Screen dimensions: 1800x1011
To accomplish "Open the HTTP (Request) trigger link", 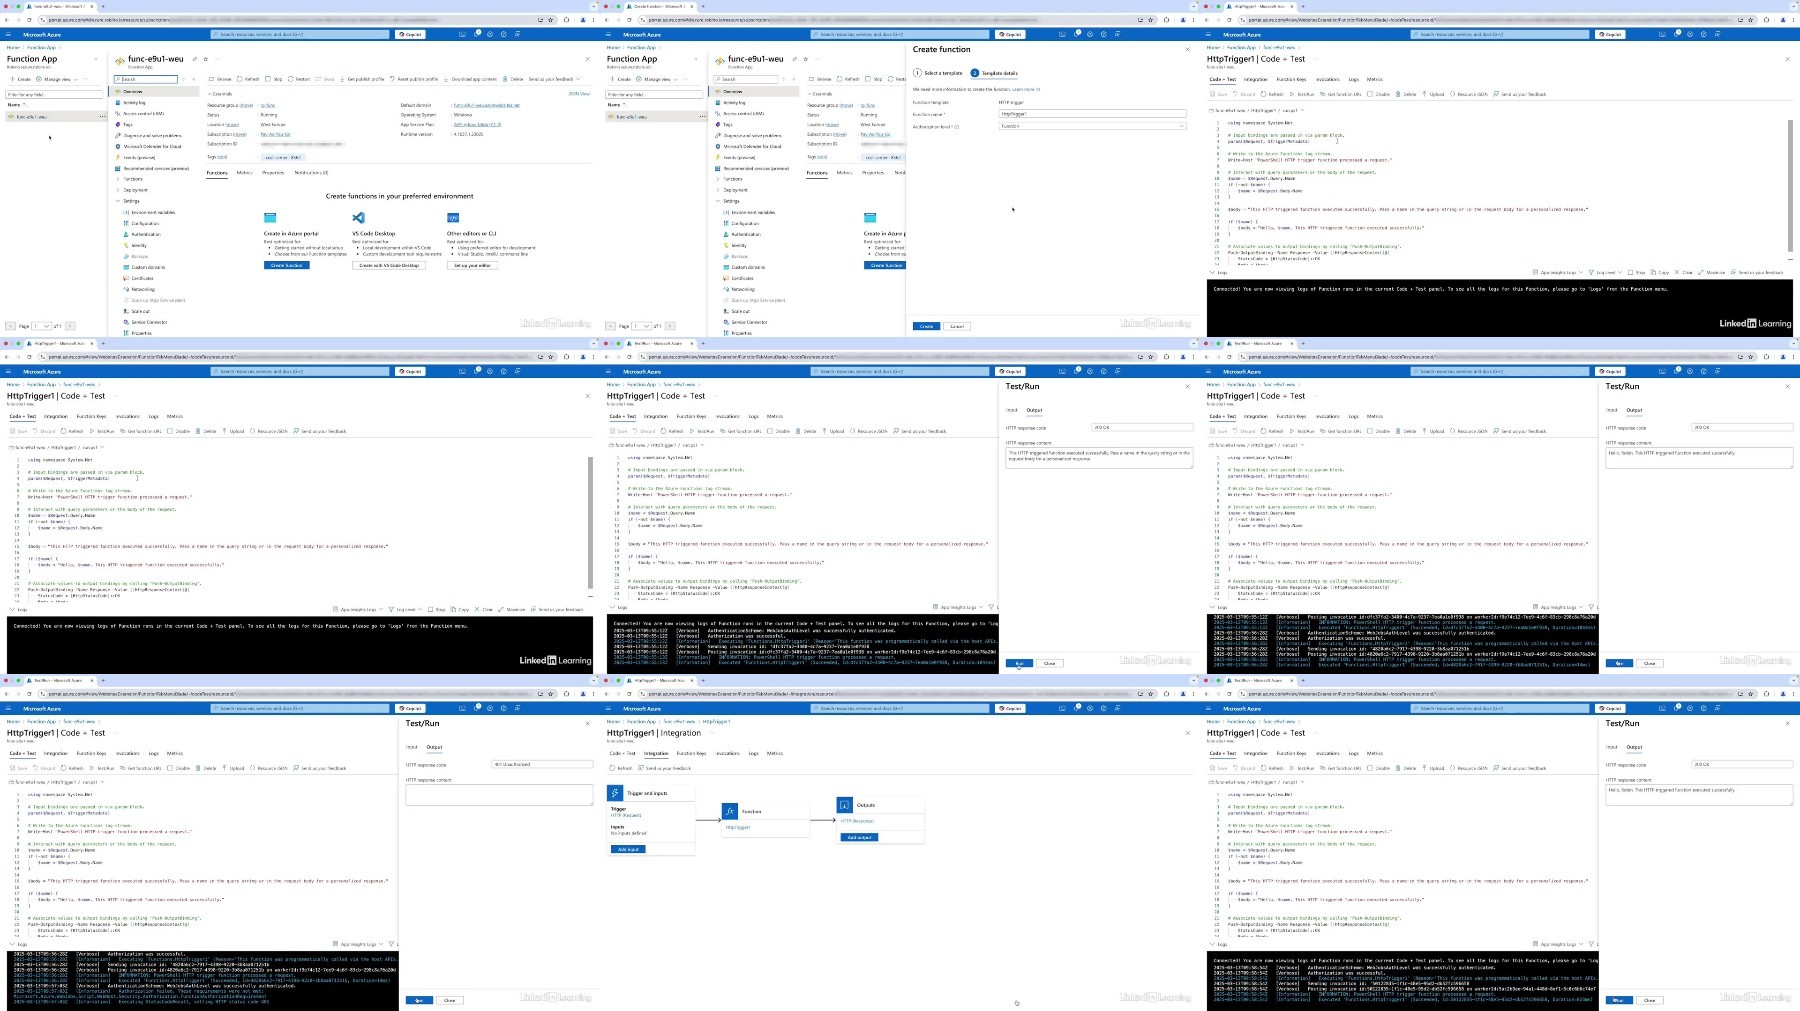I will [x=626, y=815].
